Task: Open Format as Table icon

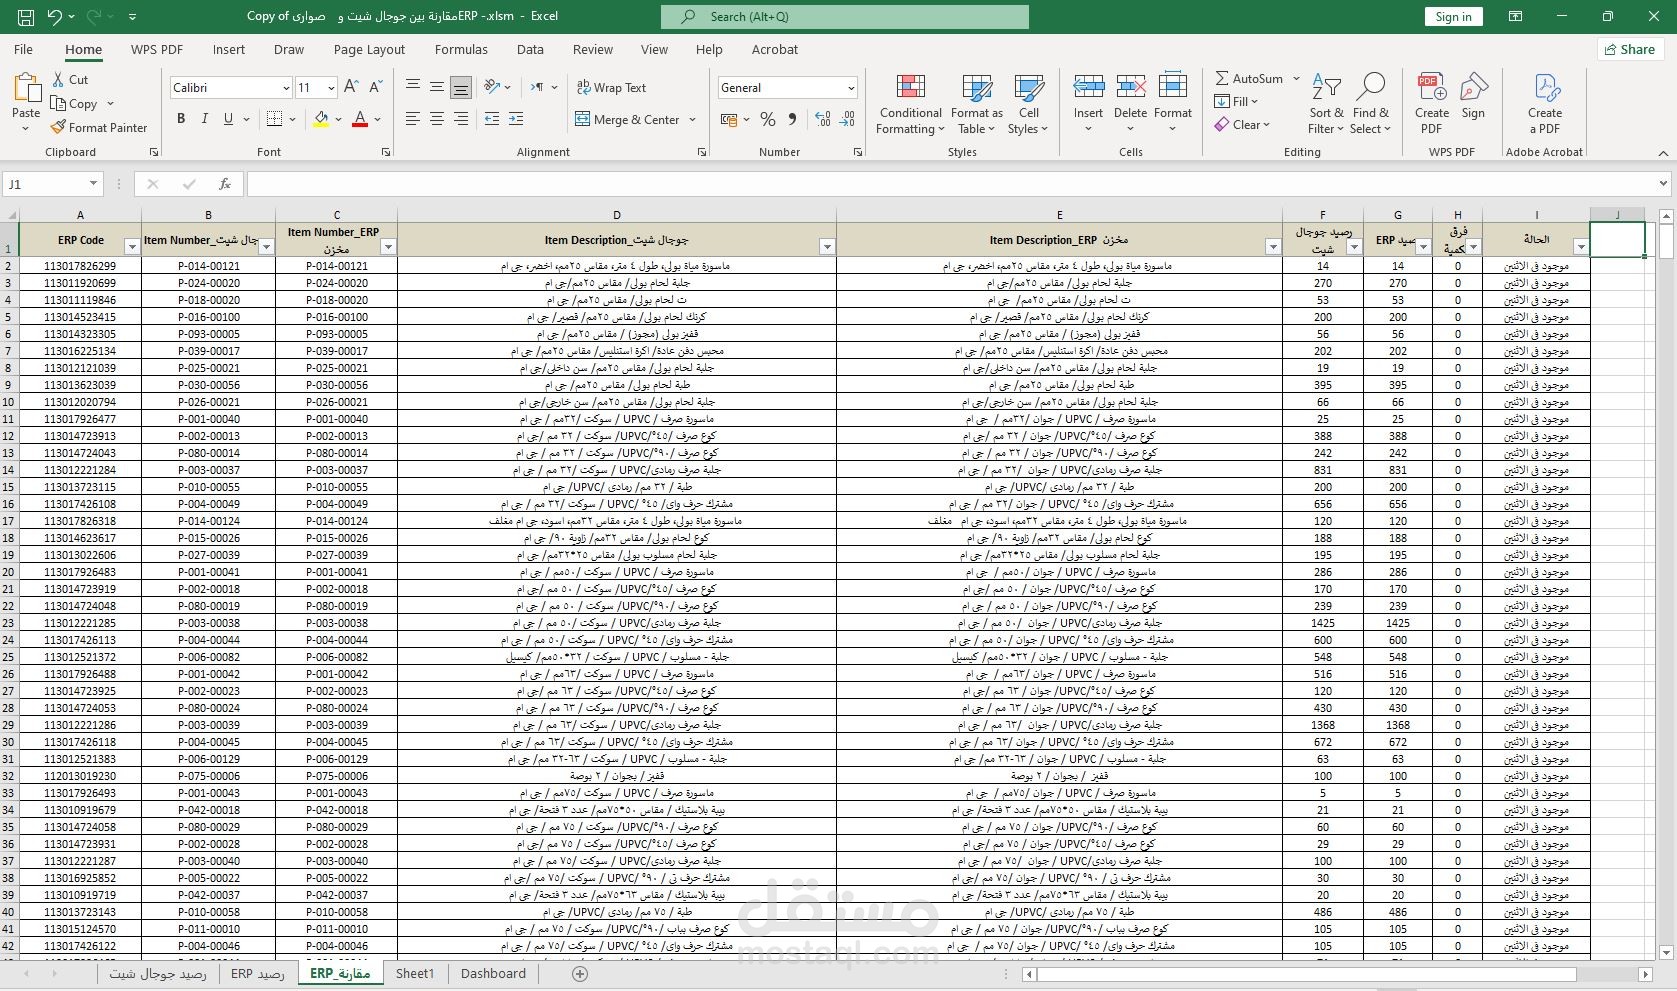Action: coord(976,88)
